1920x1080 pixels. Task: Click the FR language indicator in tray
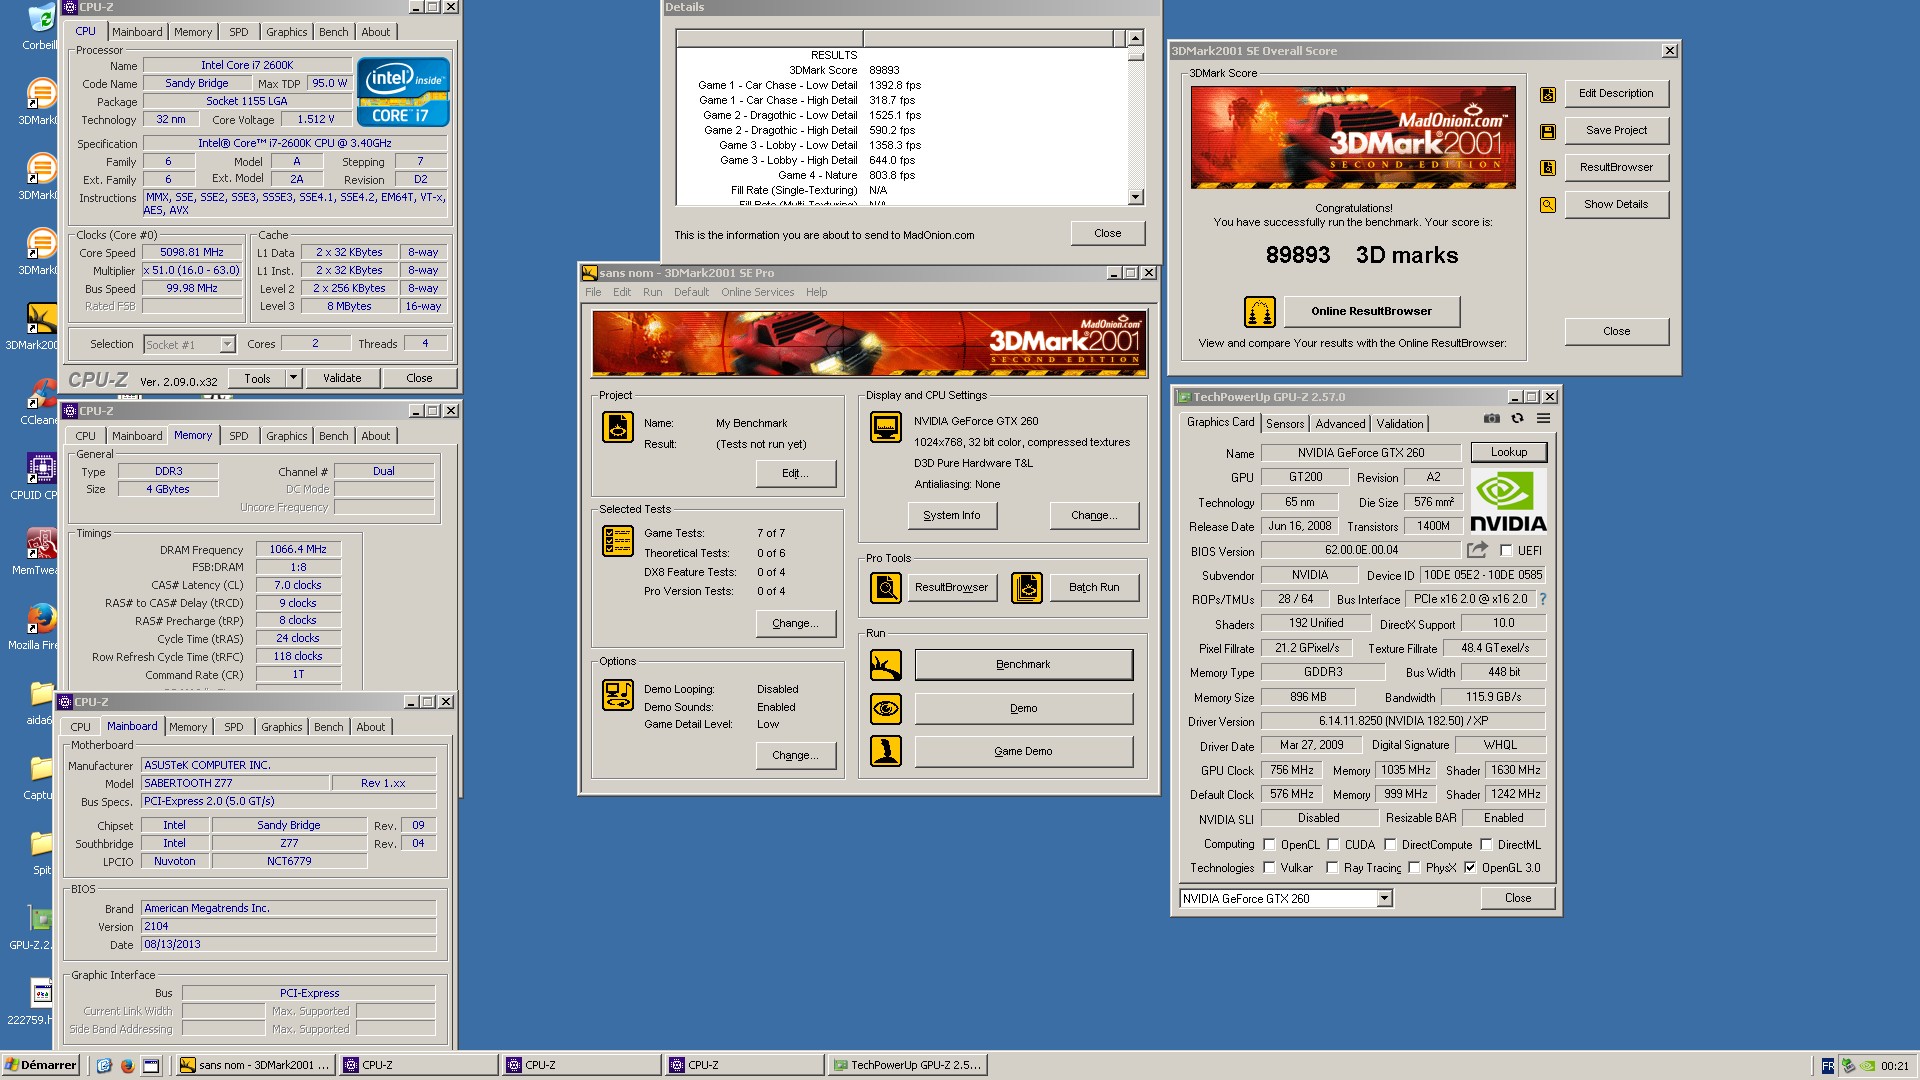pyautogui.click(x=1828, y=1066)
